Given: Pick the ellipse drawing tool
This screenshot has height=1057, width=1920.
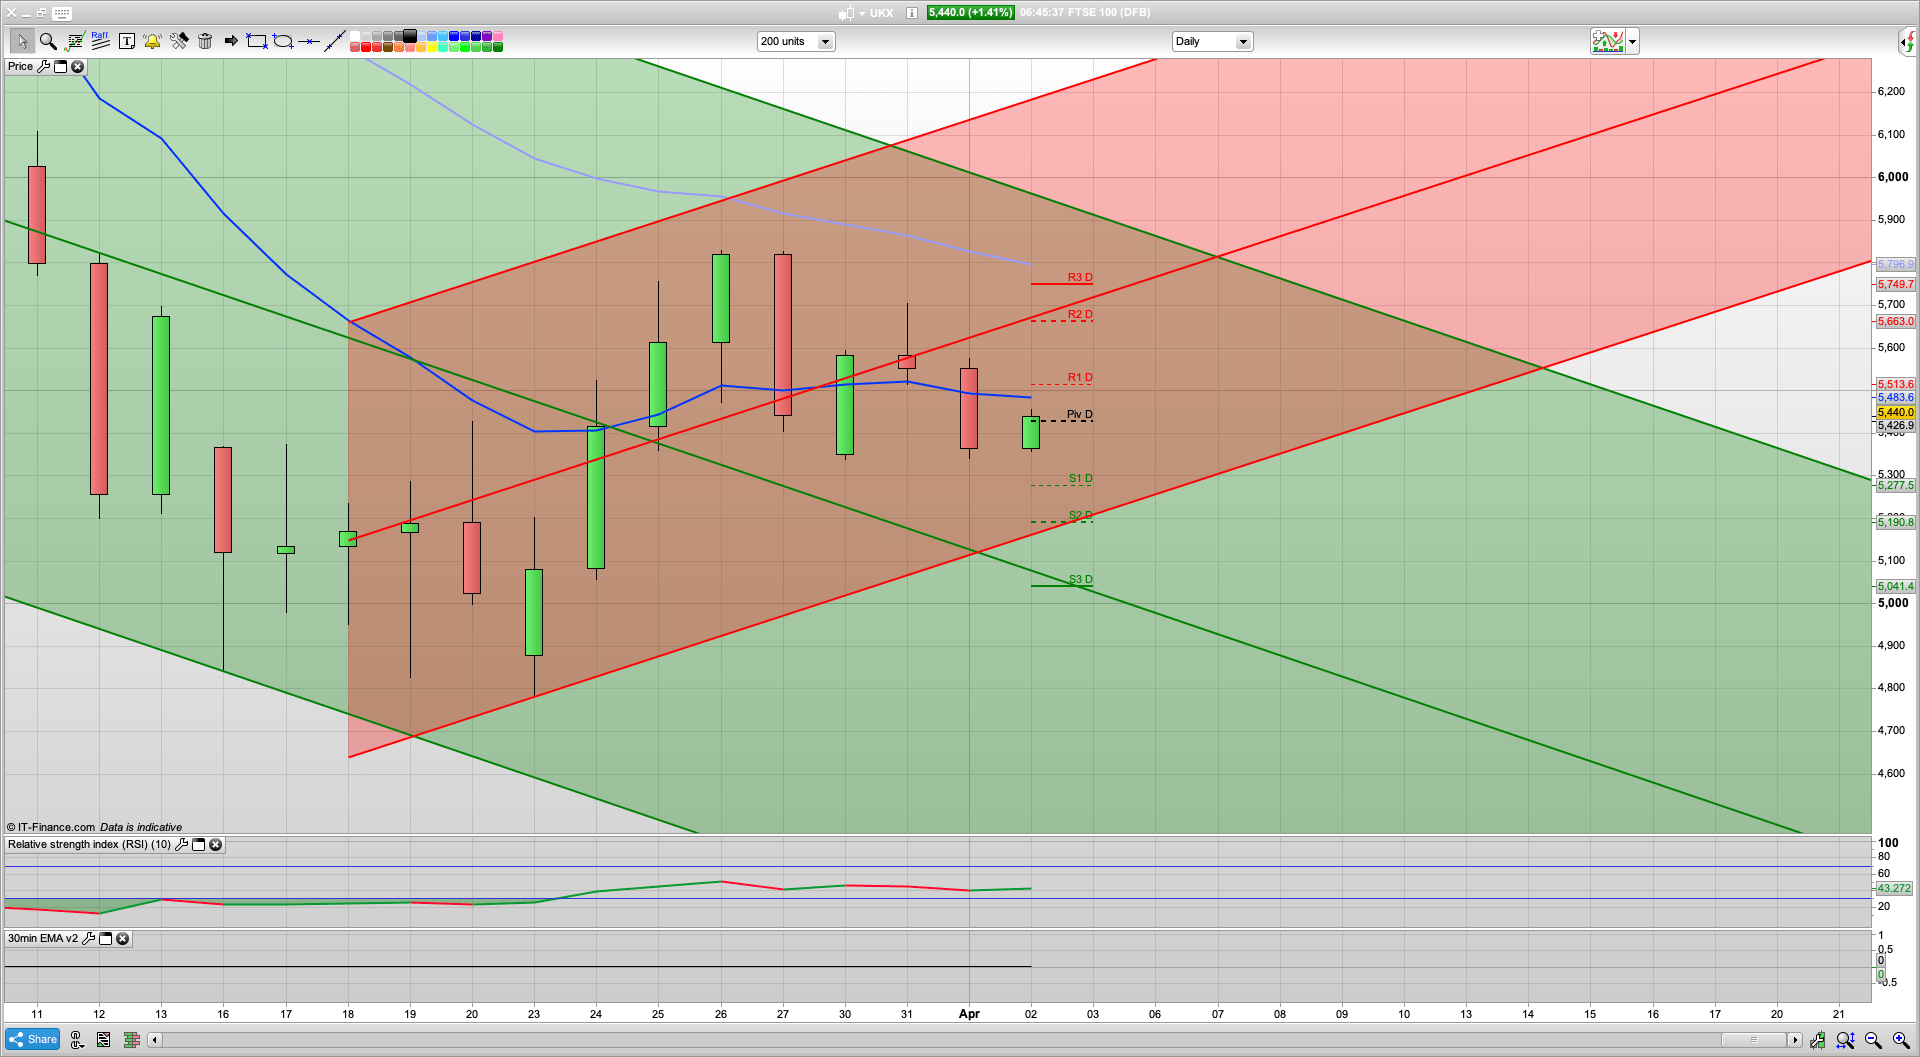Looking at the screenshot, I should pos(283,41).
